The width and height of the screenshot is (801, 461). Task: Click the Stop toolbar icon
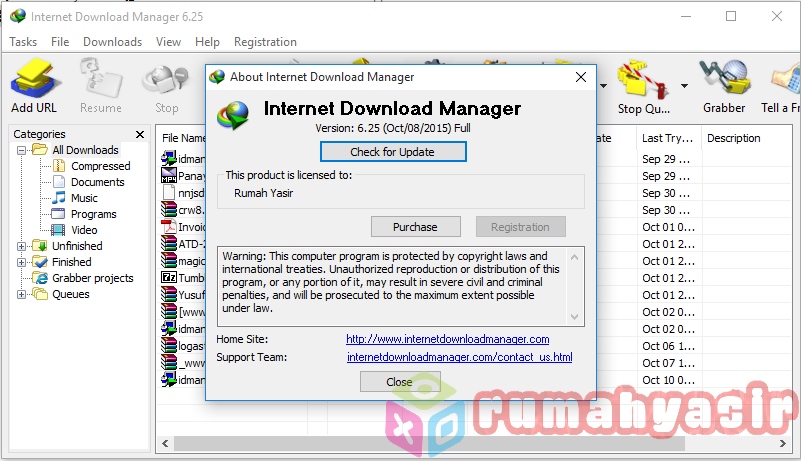pyautogui.click(x=166, y=80)
